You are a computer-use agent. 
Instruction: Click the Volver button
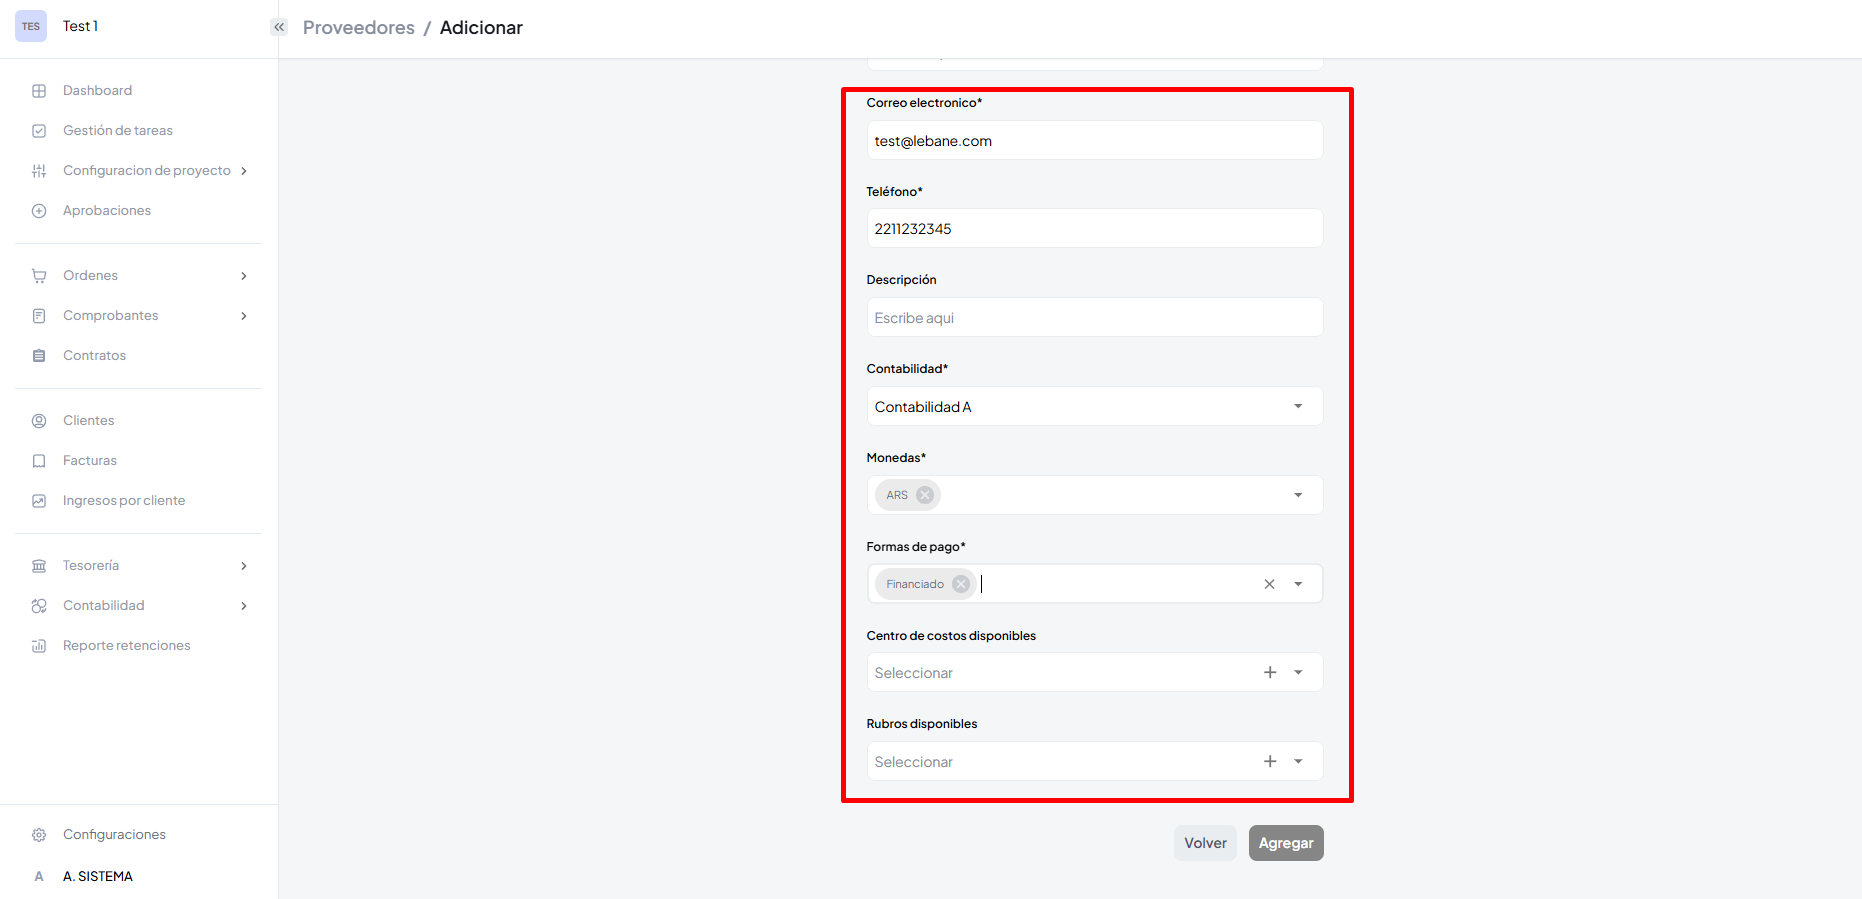[x=1205, y=843]
